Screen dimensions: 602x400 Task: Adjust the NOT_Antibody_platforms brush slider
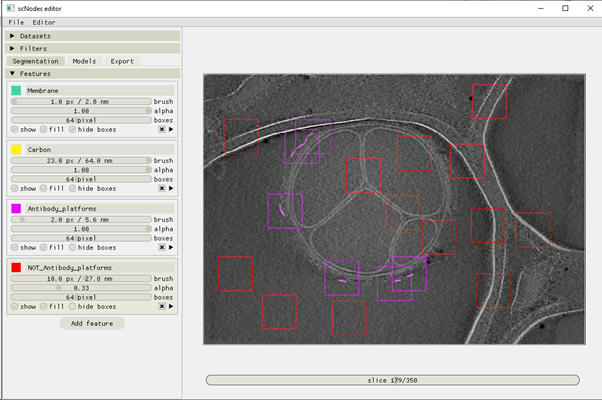pos(81,278)
